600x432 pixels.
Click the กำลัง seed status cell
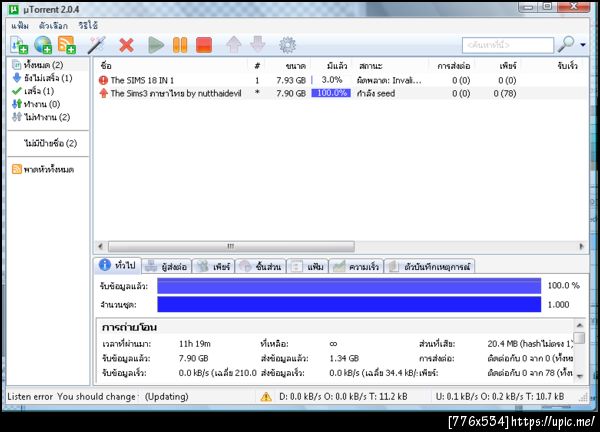tap(376, 93)
